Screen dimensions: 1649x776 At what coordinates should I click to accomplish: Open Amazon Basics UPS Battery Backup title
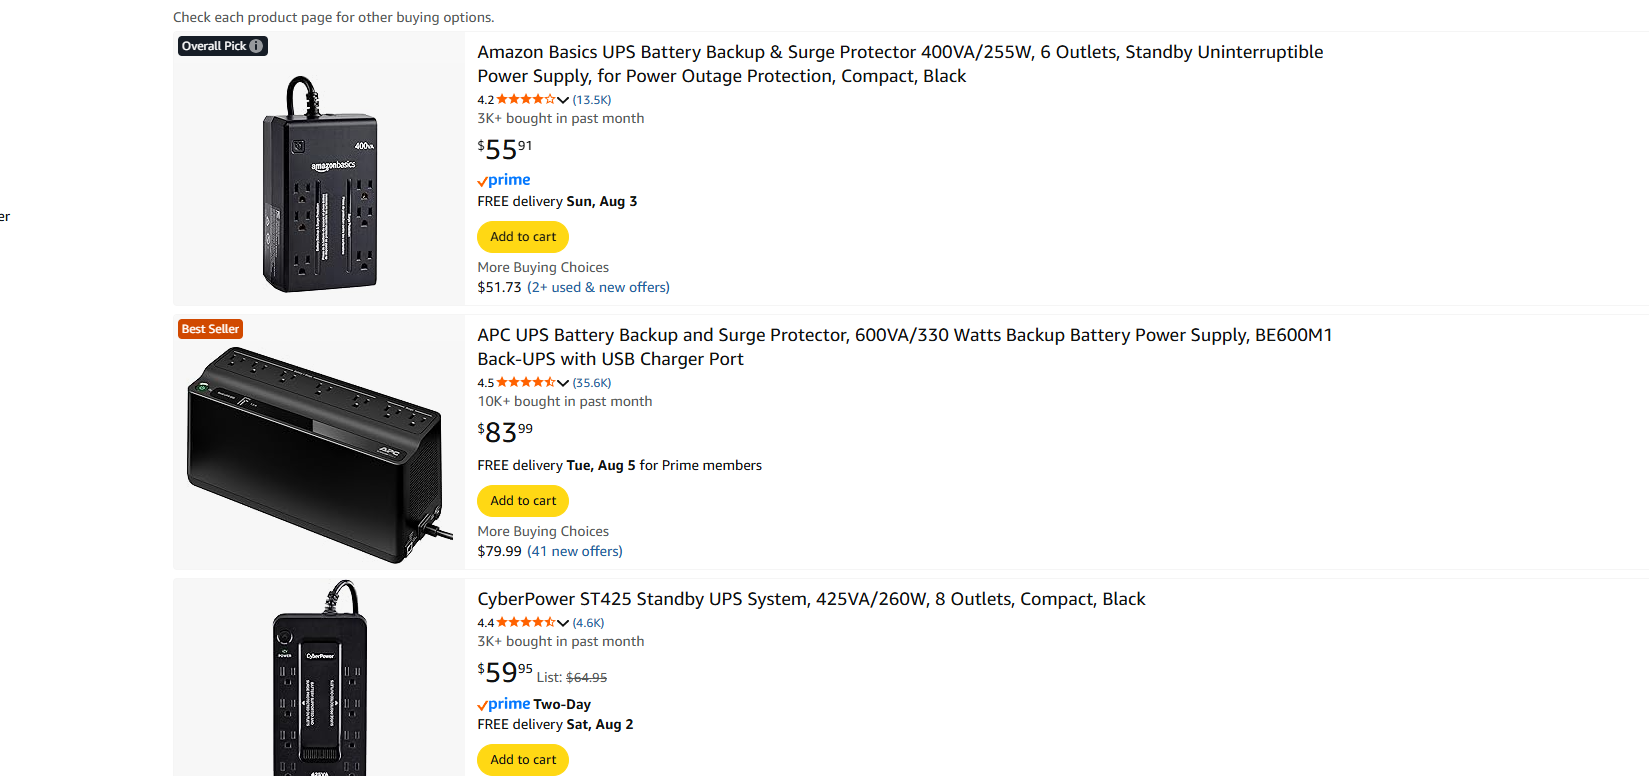pyautogui.click(x=900, y=64)
